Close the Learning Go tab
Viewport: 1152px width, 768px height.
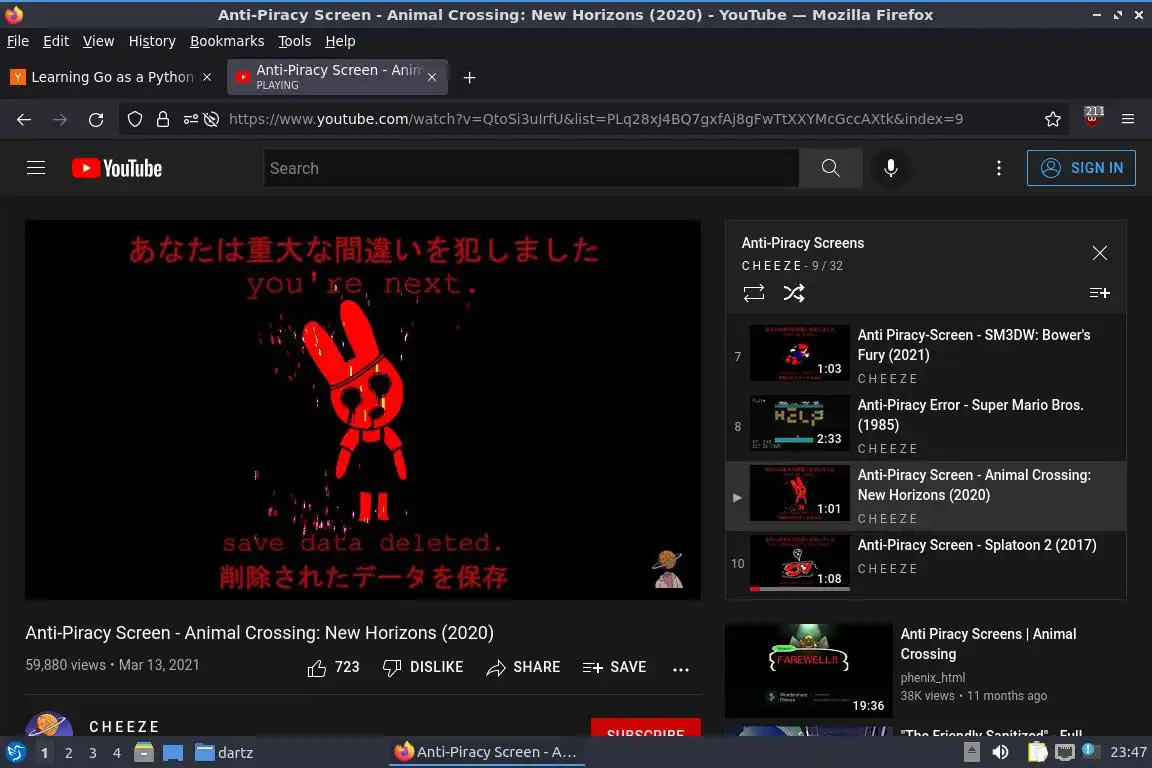pyautogui.click(x=207, y=77)
